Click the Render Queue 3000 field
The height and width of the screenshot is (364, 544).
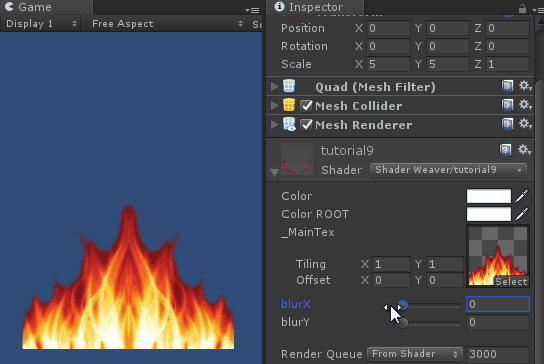point(498,354)
